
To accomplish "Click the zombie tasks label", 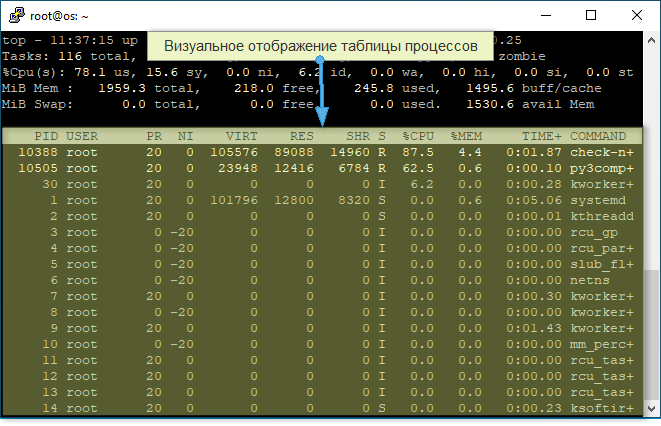I will point(522,56).
